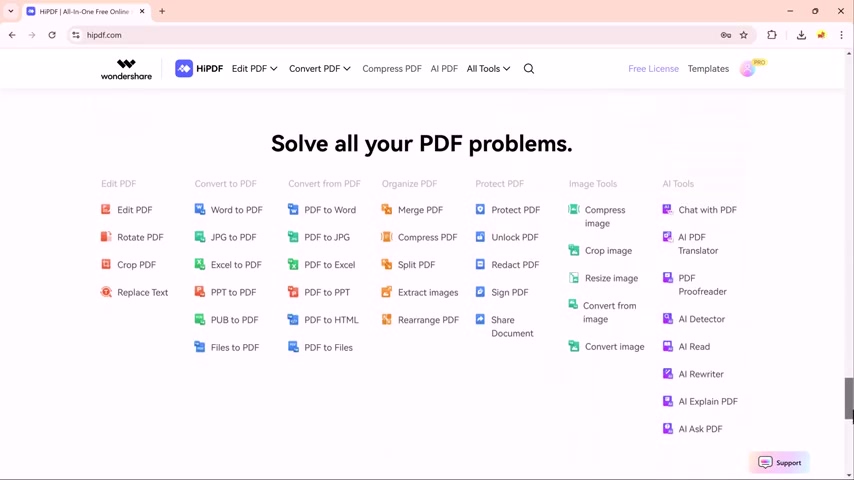Click the Edit PDF tool icon
The image size is (854, 480).
coord(106,209)
